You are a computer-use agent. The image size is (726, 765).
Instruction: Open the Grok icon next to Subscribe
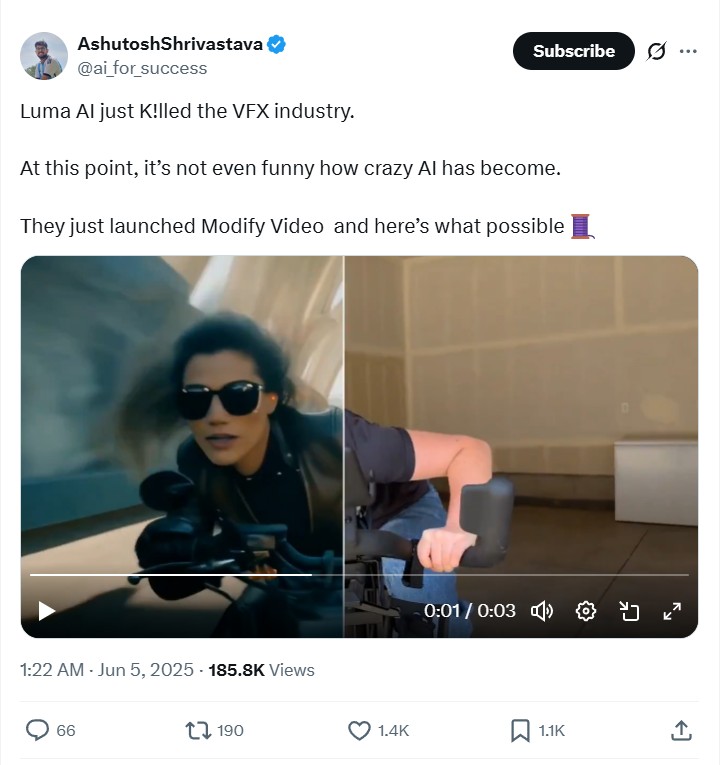[657, 51]
